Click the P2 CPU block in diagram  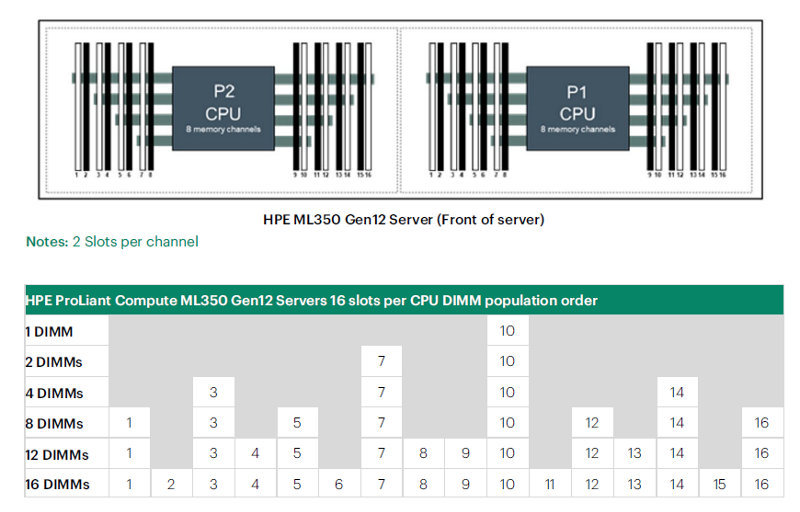[x=223, y=108]
